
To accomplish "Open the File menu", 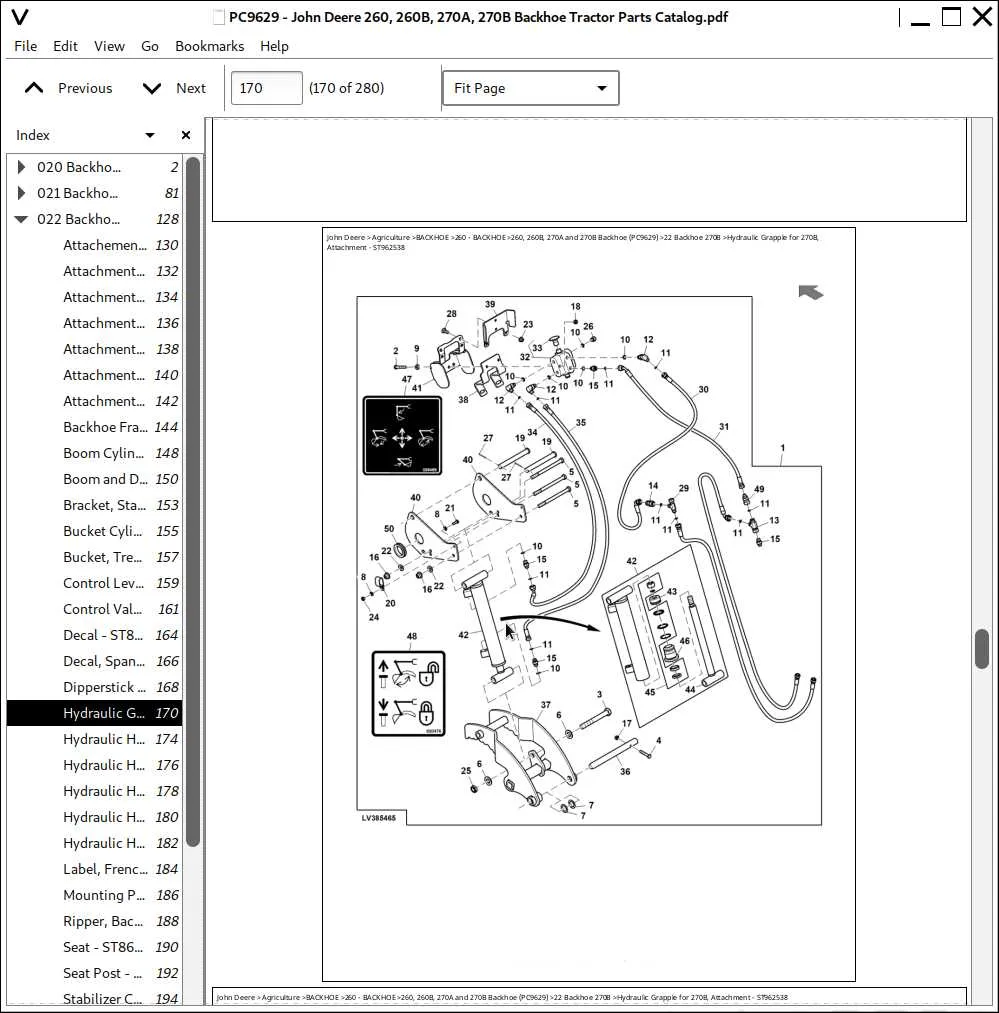I will [x=25, y=46].
